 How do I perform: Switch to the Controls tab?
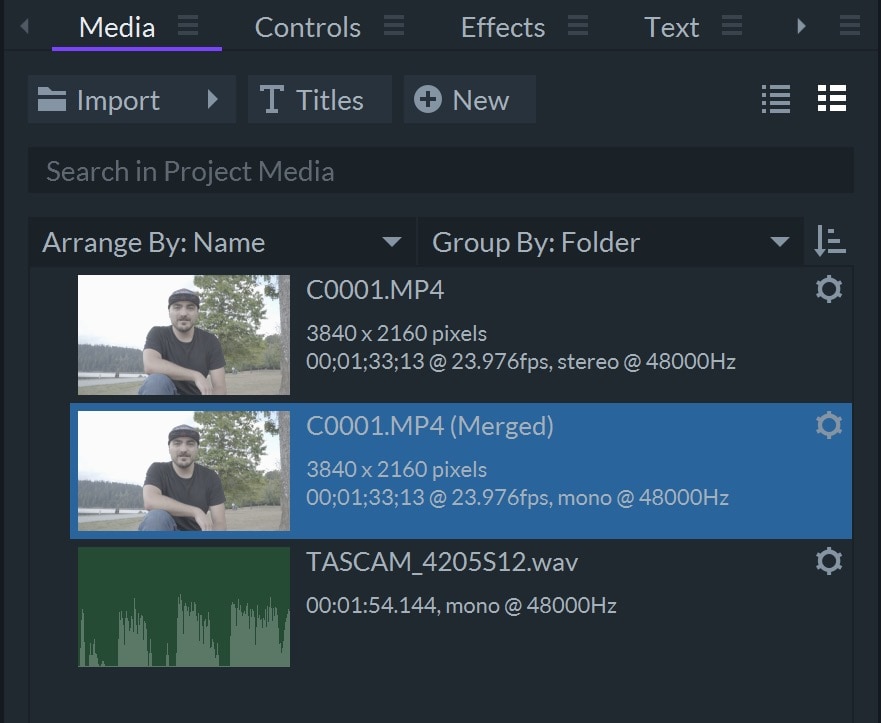(308, 27)
